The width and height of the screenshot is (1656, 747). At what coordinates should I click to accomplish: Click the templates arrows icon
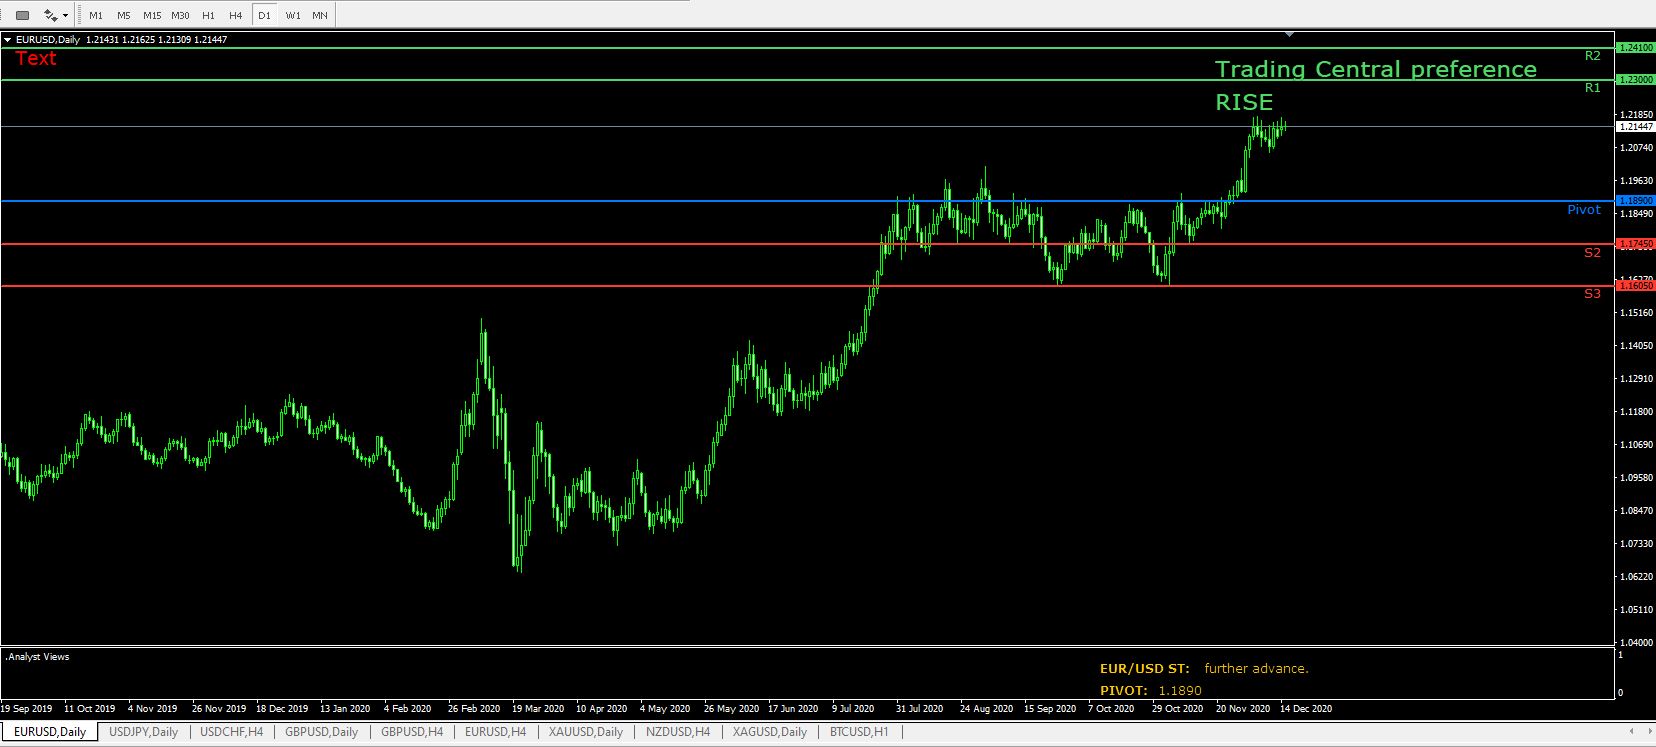50,15
